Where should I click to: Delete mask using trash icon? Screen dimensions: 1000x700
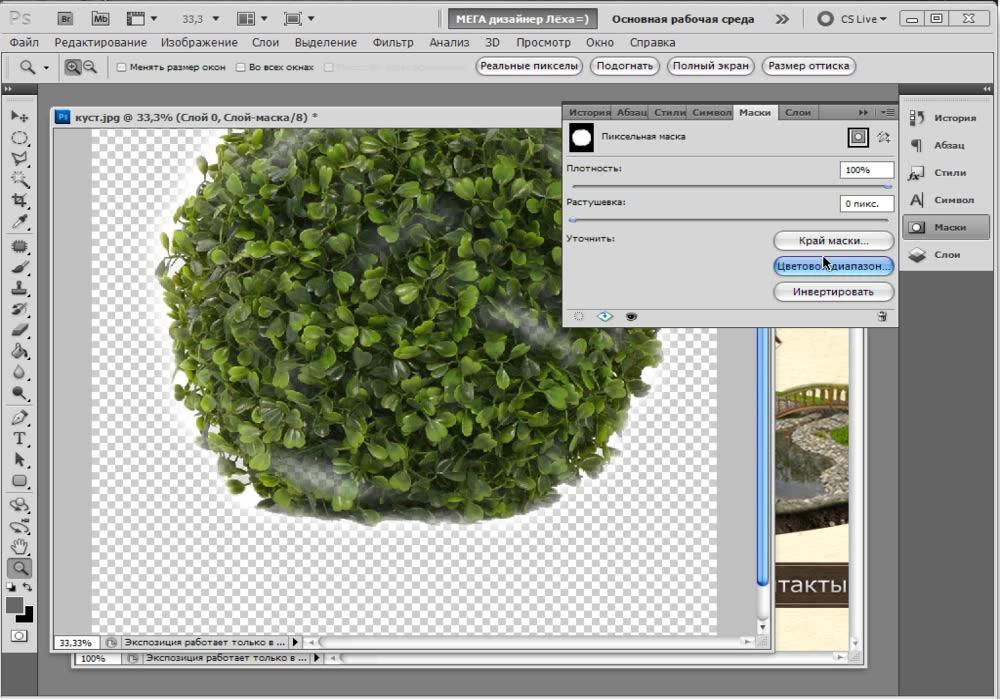(882, 316)
